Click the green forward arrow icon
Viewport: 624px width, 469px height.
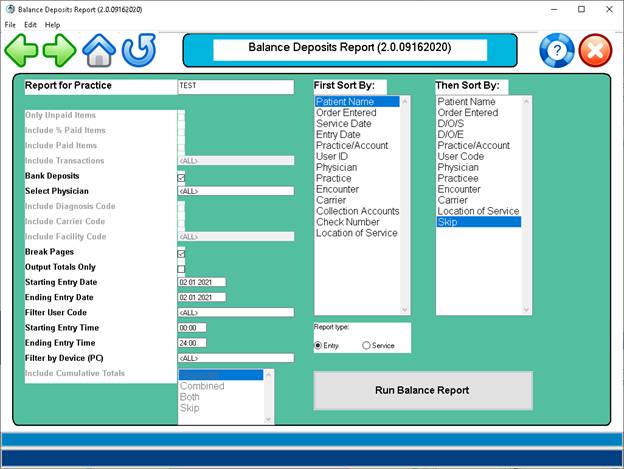pos(59,49)
